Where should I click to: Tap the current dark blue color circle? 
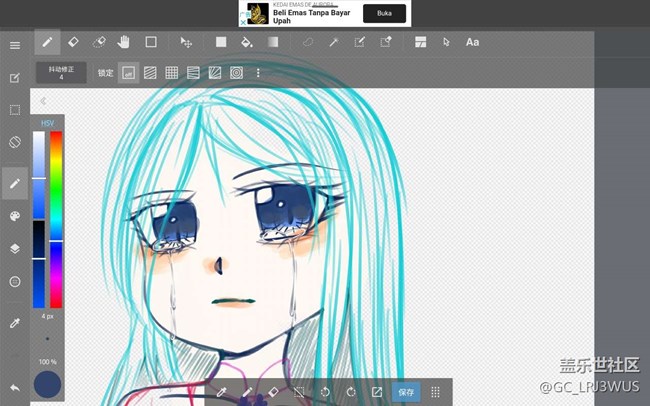click(47, 384)
